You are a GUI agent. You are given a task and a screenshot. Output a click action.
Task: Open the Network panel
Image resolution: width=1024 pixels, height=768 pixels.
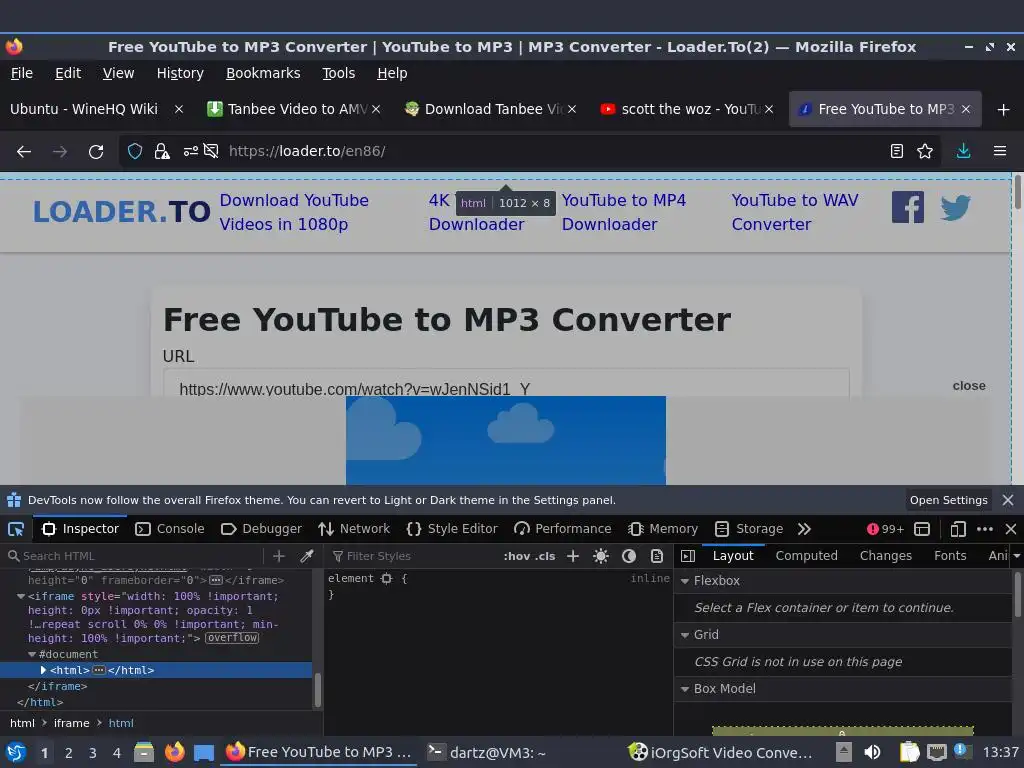pyautogui.click(x=354, y=529)
